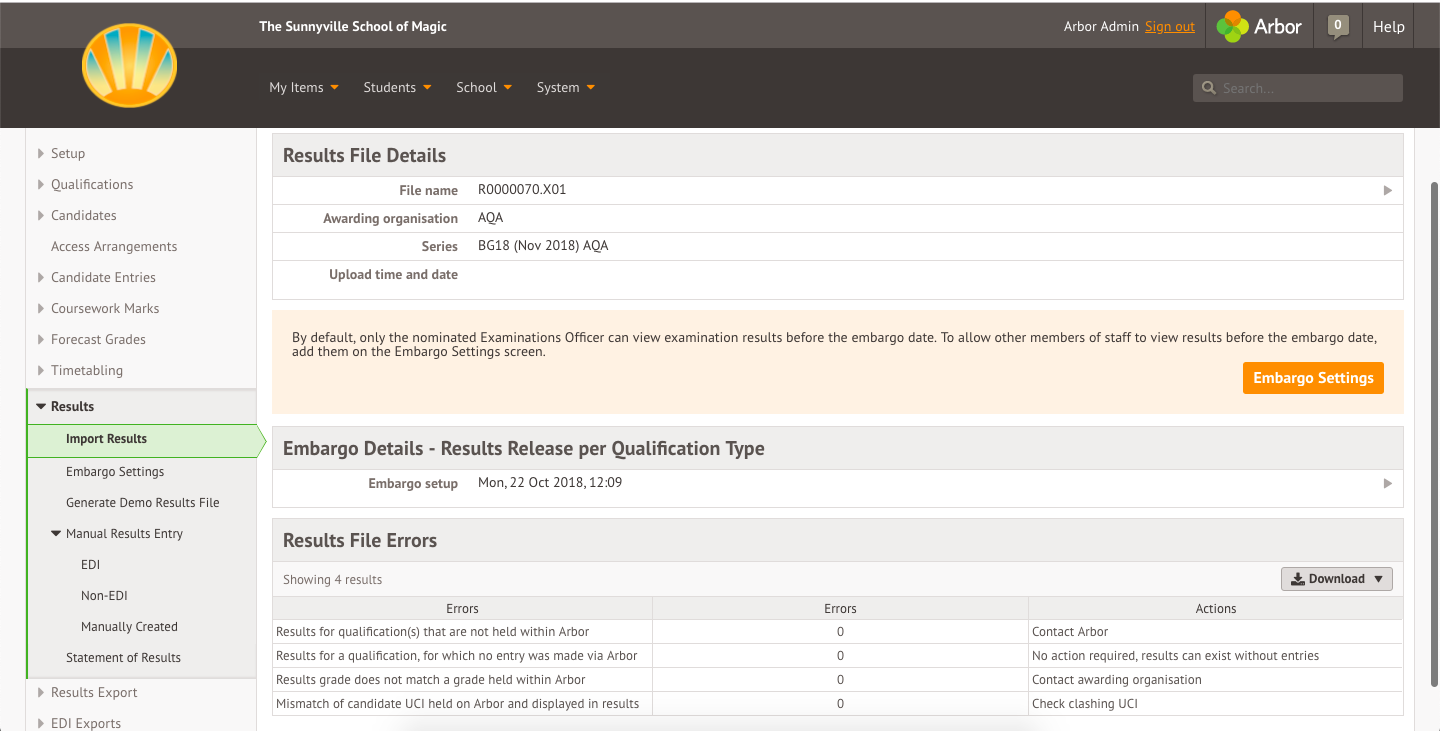Image resolution: width=1440 pixels, height=731 pixels.
Task: Click the File name row arrow
Action: click(1387, 190)
